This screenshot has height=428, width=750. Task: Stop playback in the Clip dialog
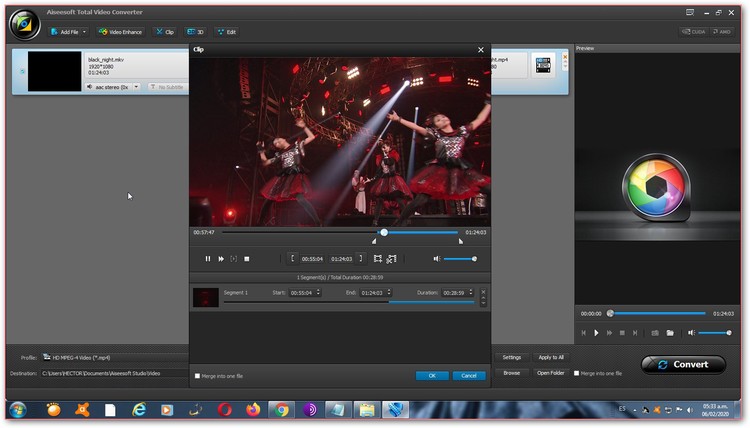pos(247,259)
